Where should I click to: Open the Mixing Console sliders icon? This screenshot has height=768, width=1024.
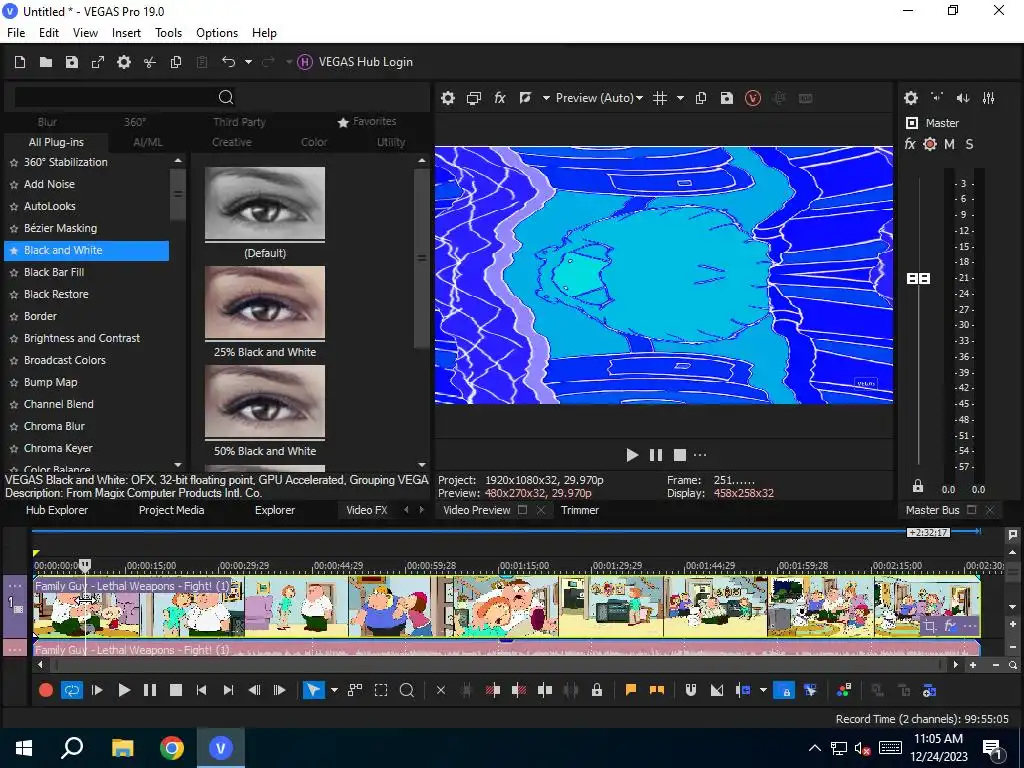pos(989,98)
